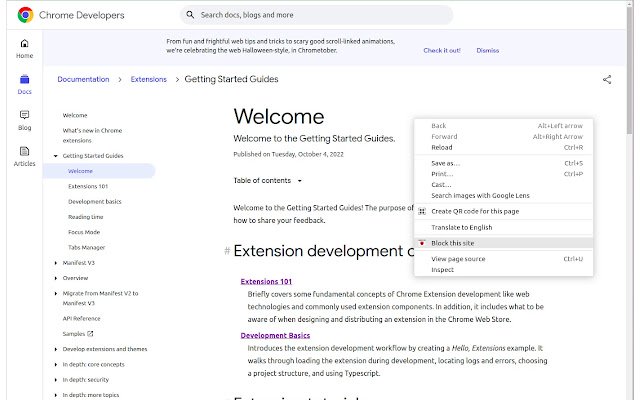640x400 pixels.
Task: Click the Chrome Developers title text
Action: 82,15
